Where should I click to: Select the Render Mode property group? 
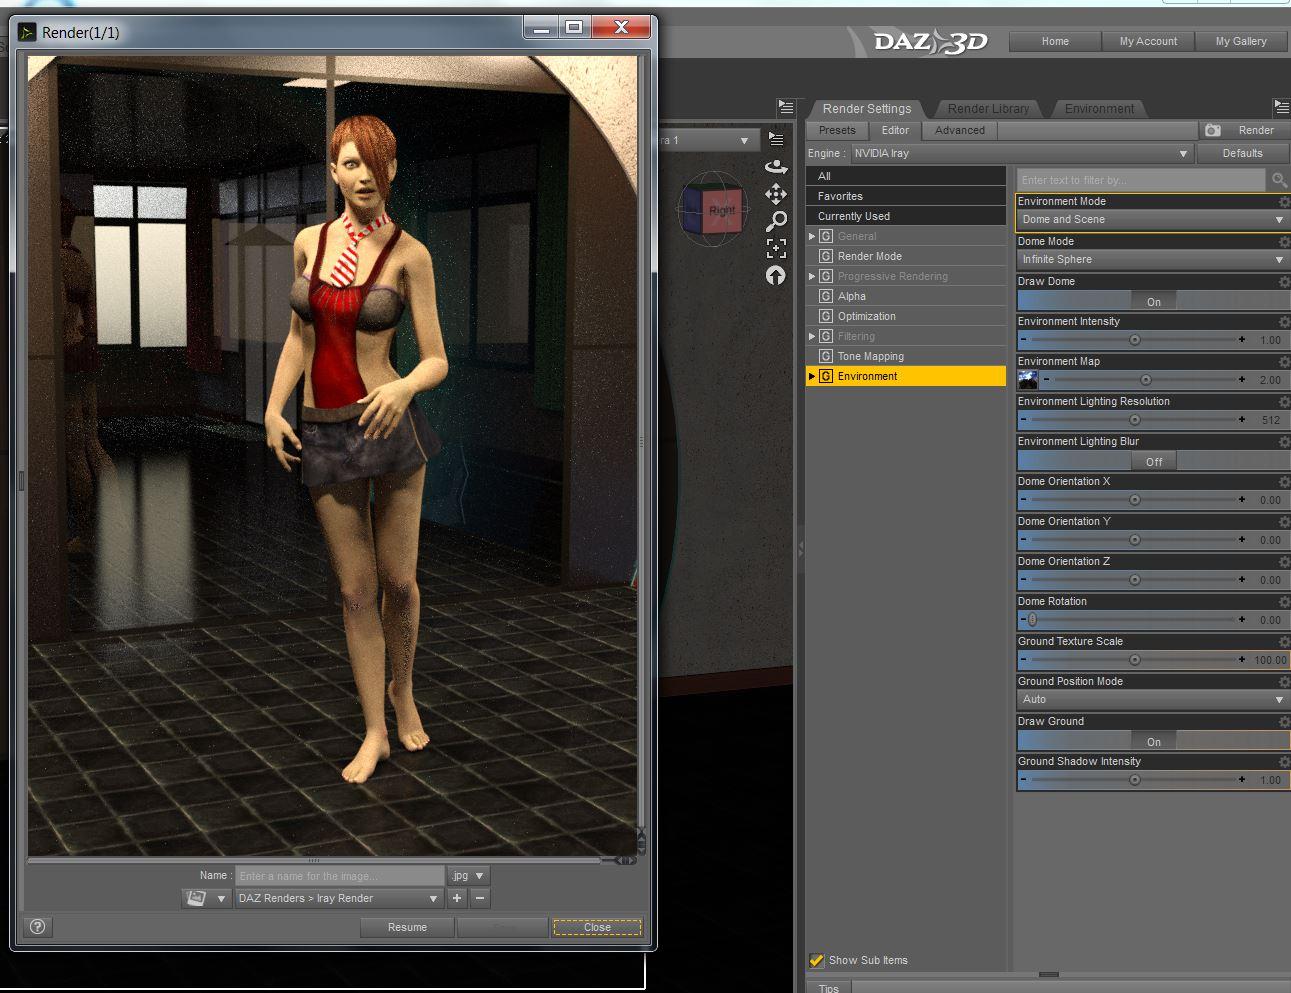pos(906,256)
